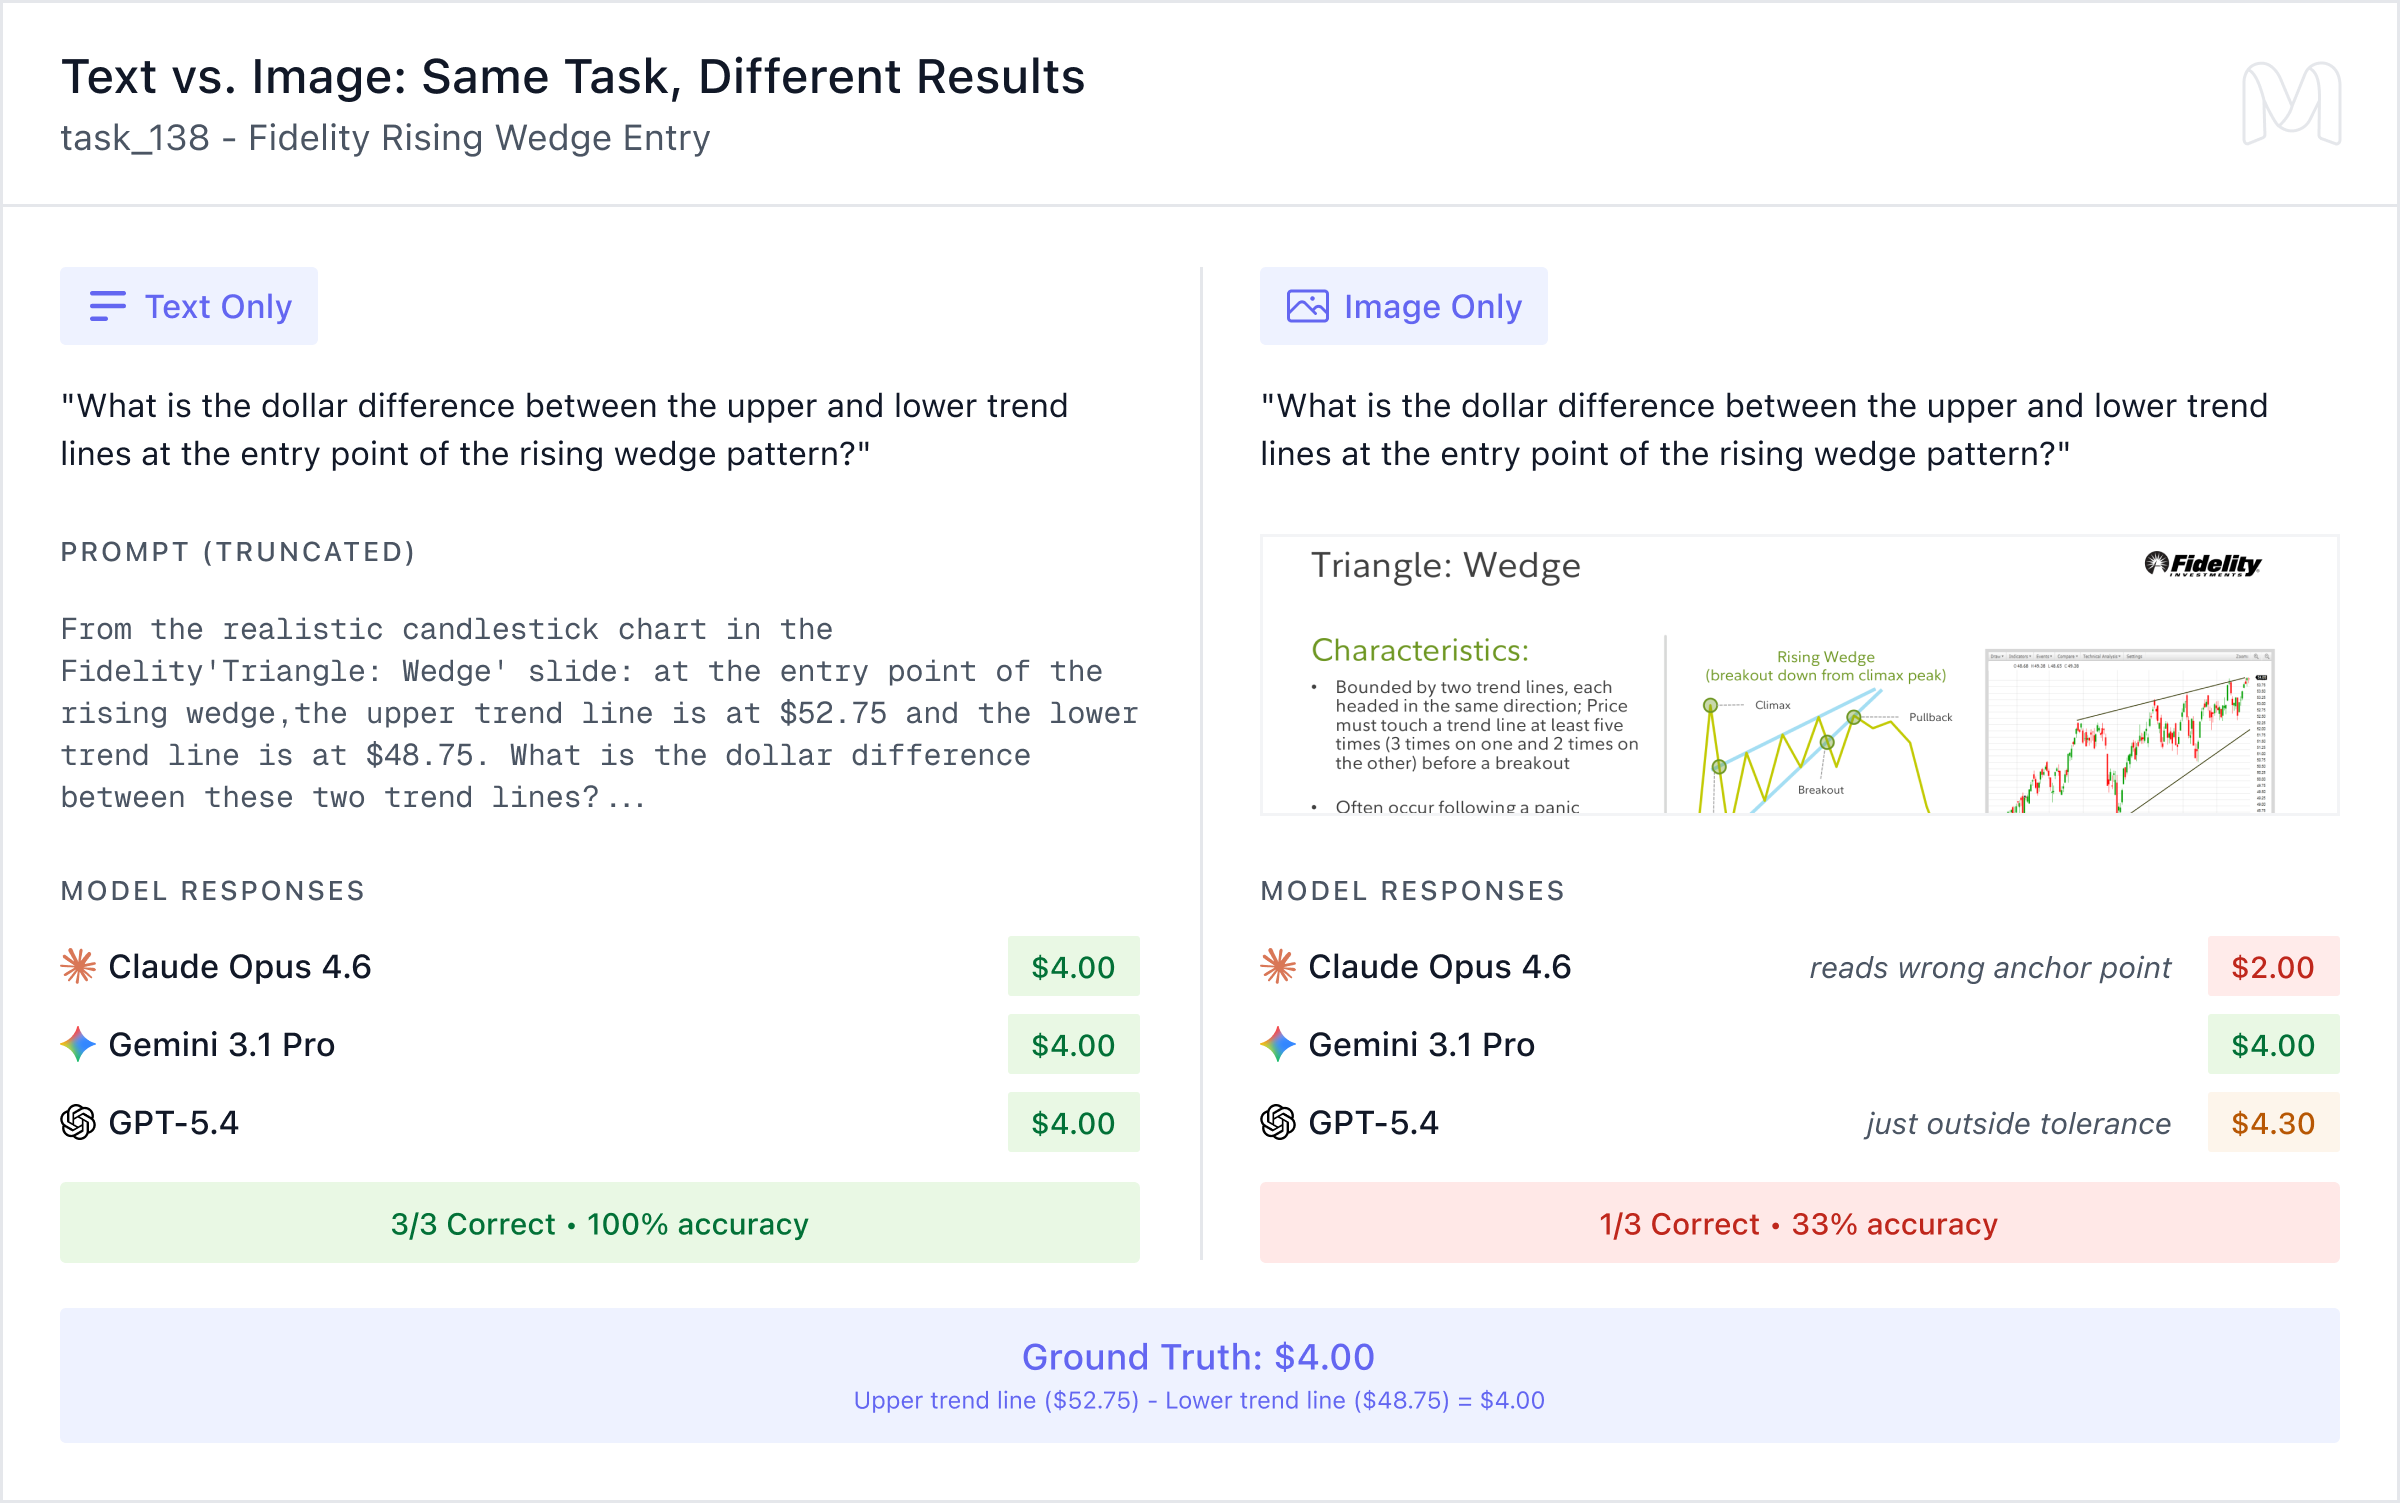Select the Text Only tab label
This screenshot has height=1503, width=2400.
pyautogui.click(x=189, y=306)
